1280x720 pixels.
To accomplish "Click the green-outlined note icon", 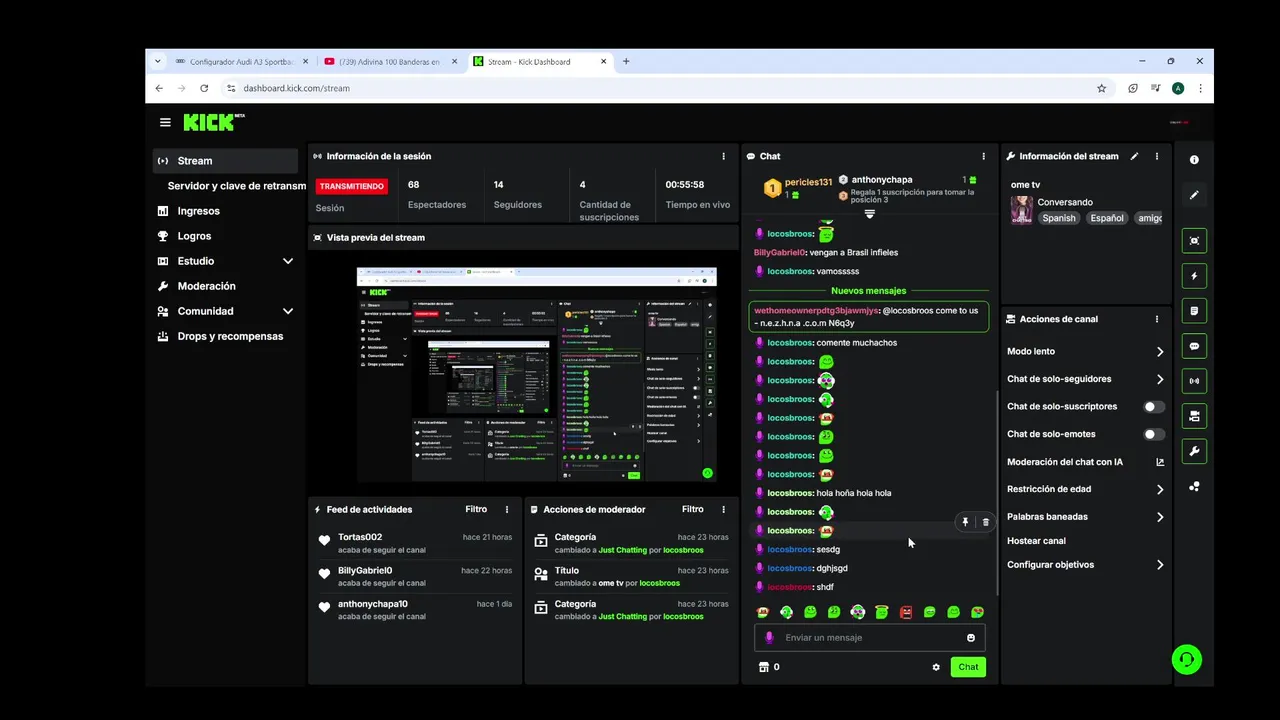I will tap(1194, 311).
